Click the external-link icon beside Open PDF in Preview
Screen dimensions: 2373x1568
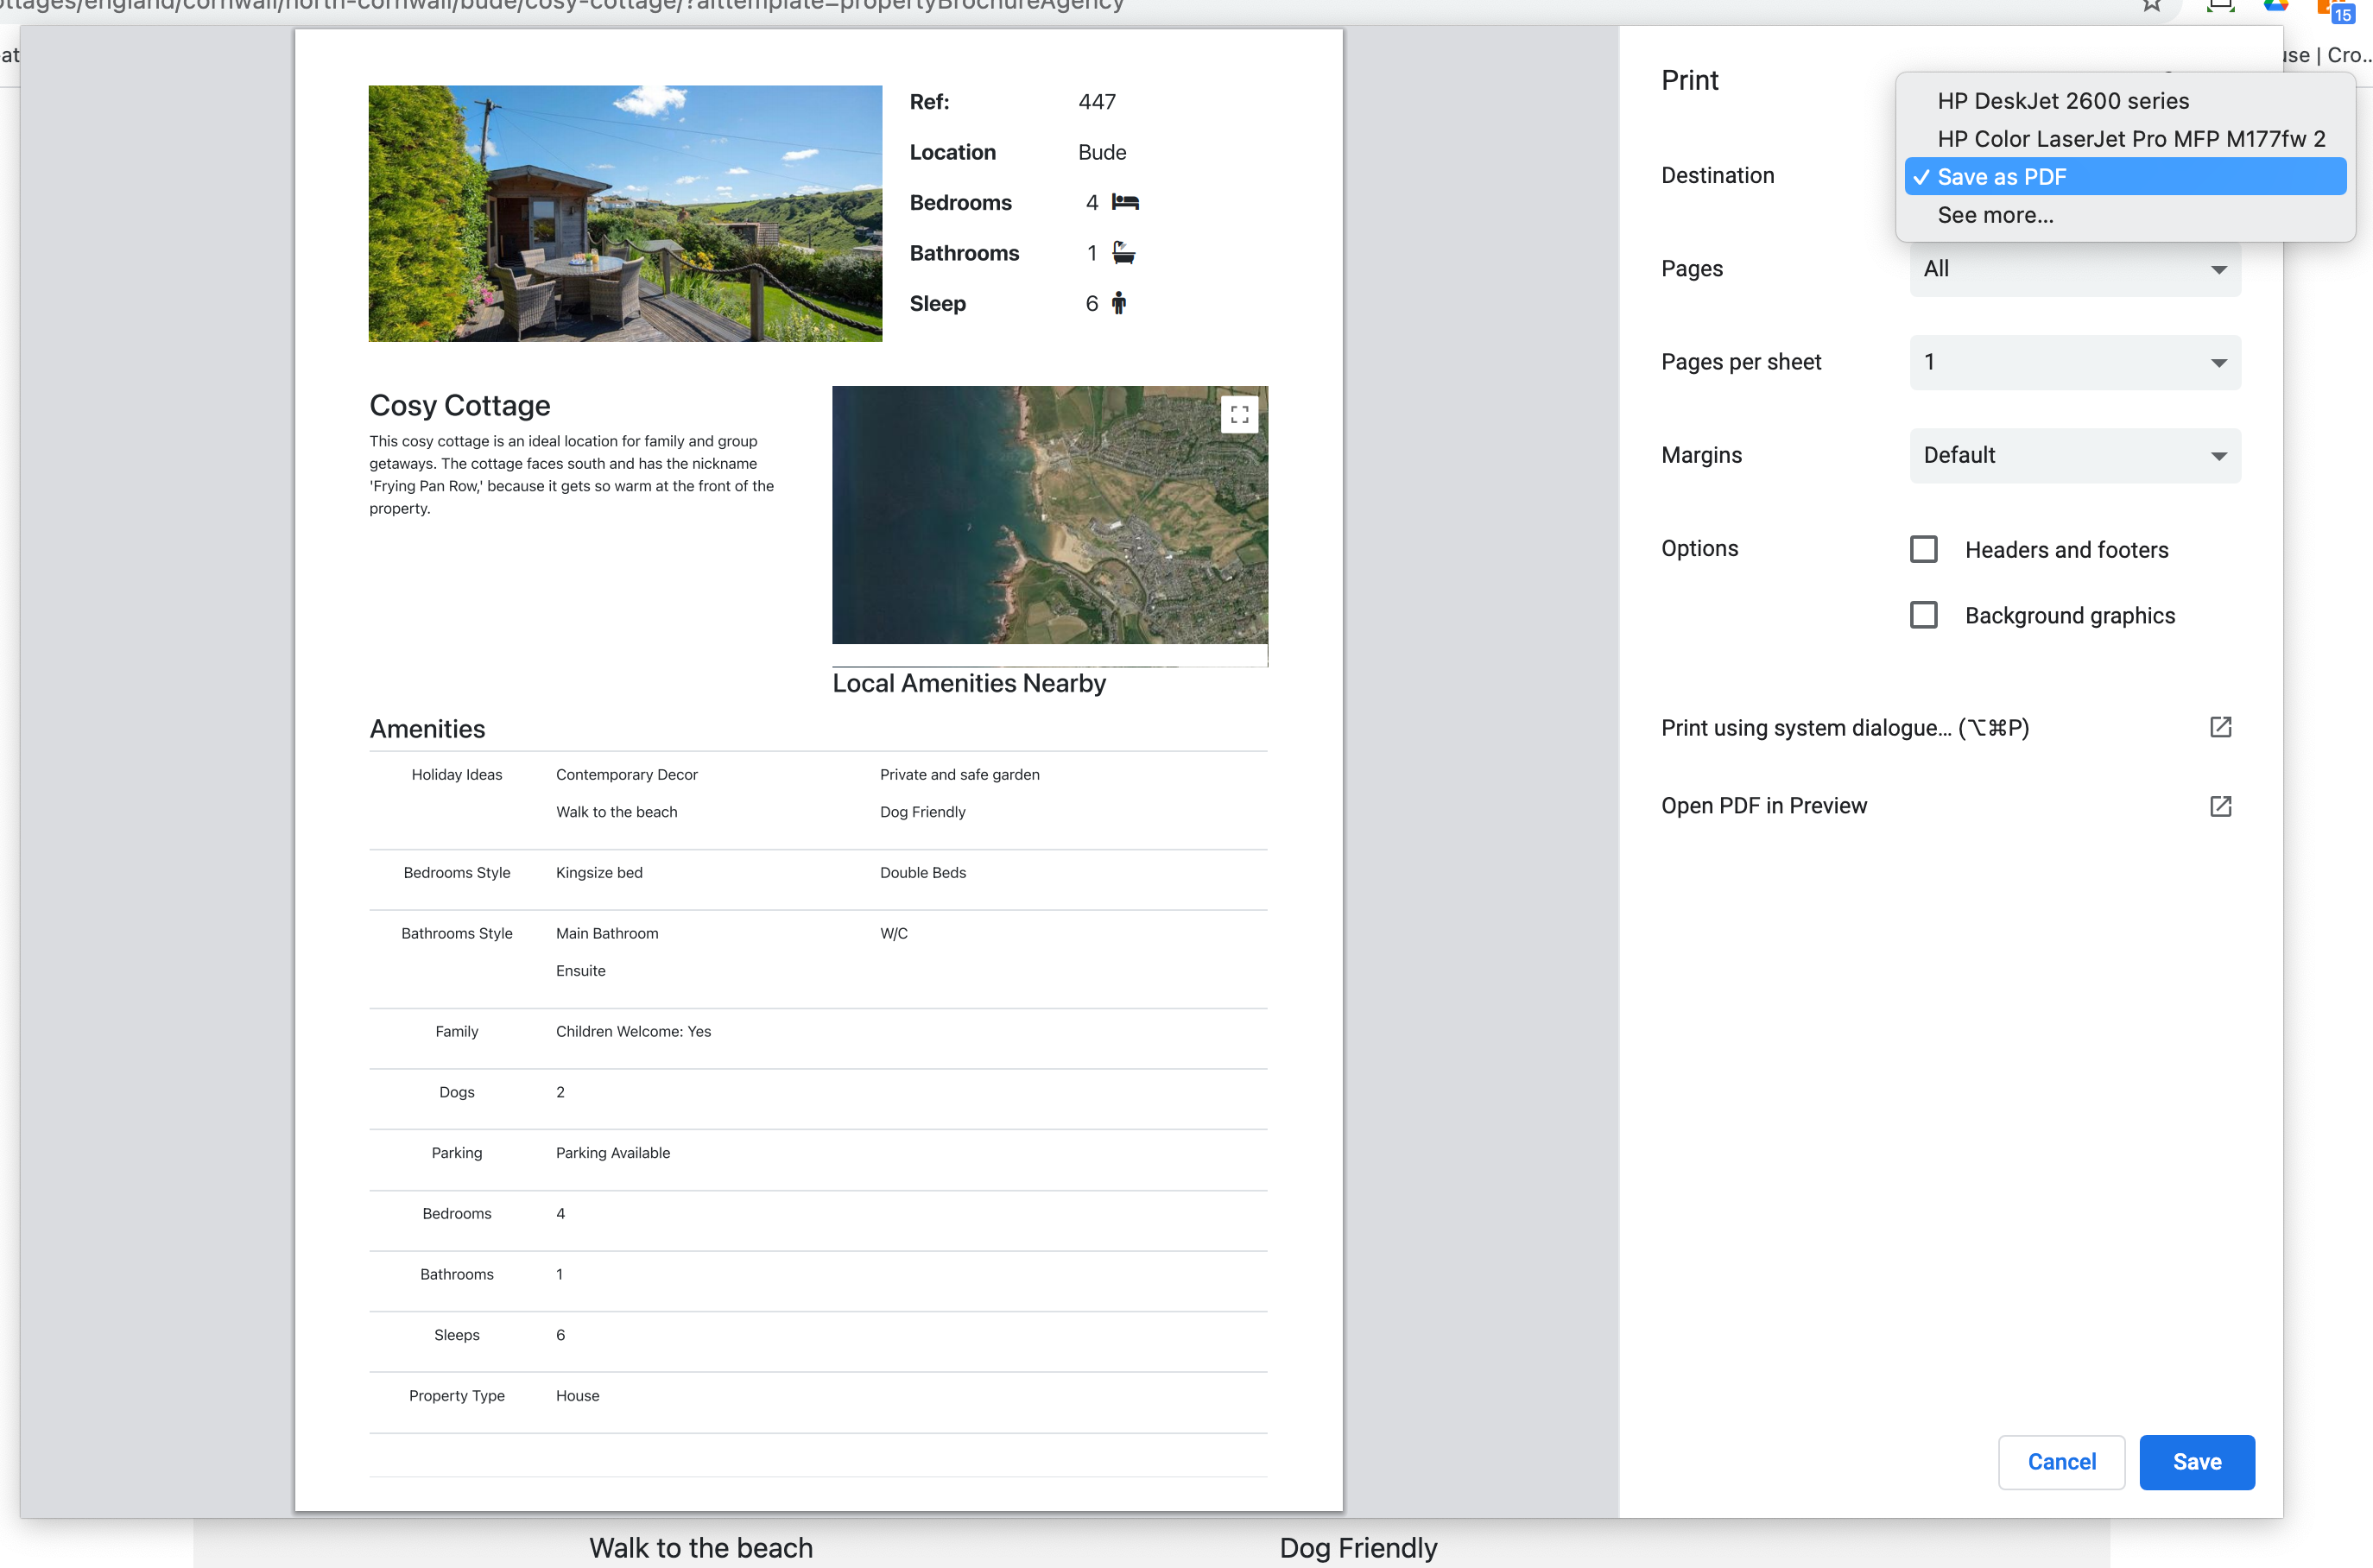coord(2220,806)
